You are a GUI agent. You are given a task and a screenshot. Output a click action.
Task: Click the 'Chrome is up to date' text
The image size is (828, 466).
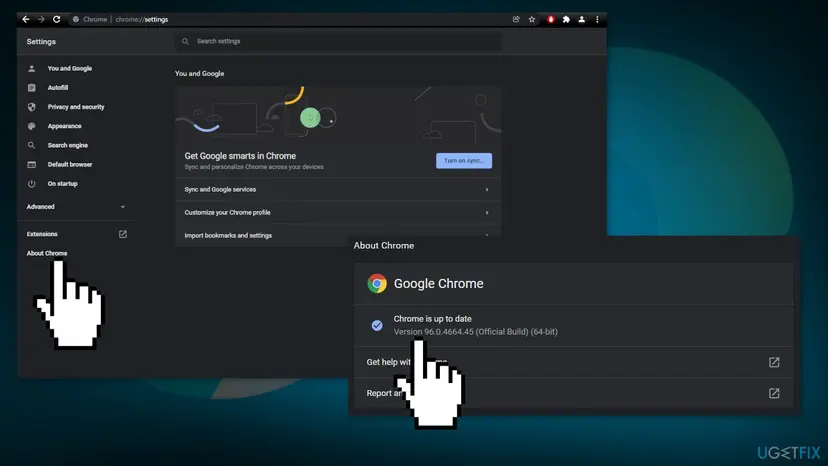click(x=432, y=319)
